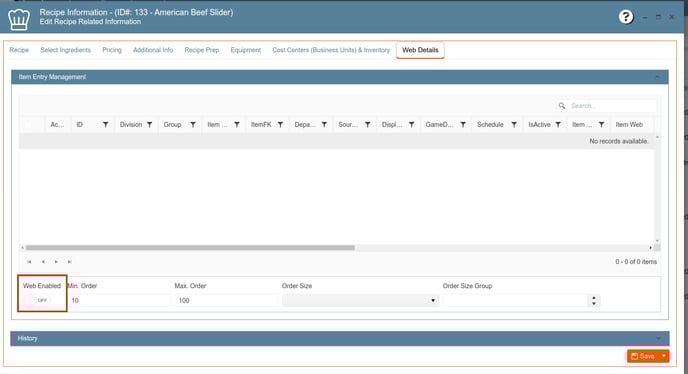This screenshot has height=374, width=688.
Task: Filter the Sour... column
Action: [367, 125]
